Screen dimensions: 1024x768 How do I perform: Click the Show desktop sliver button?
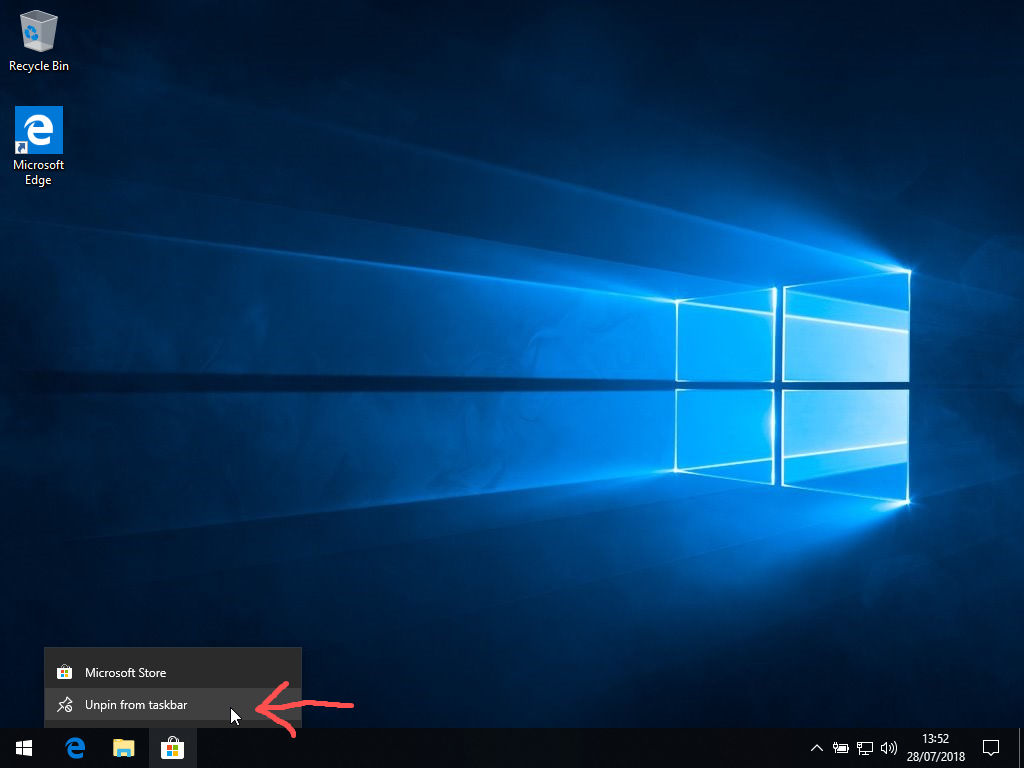tap(1021, 748)
